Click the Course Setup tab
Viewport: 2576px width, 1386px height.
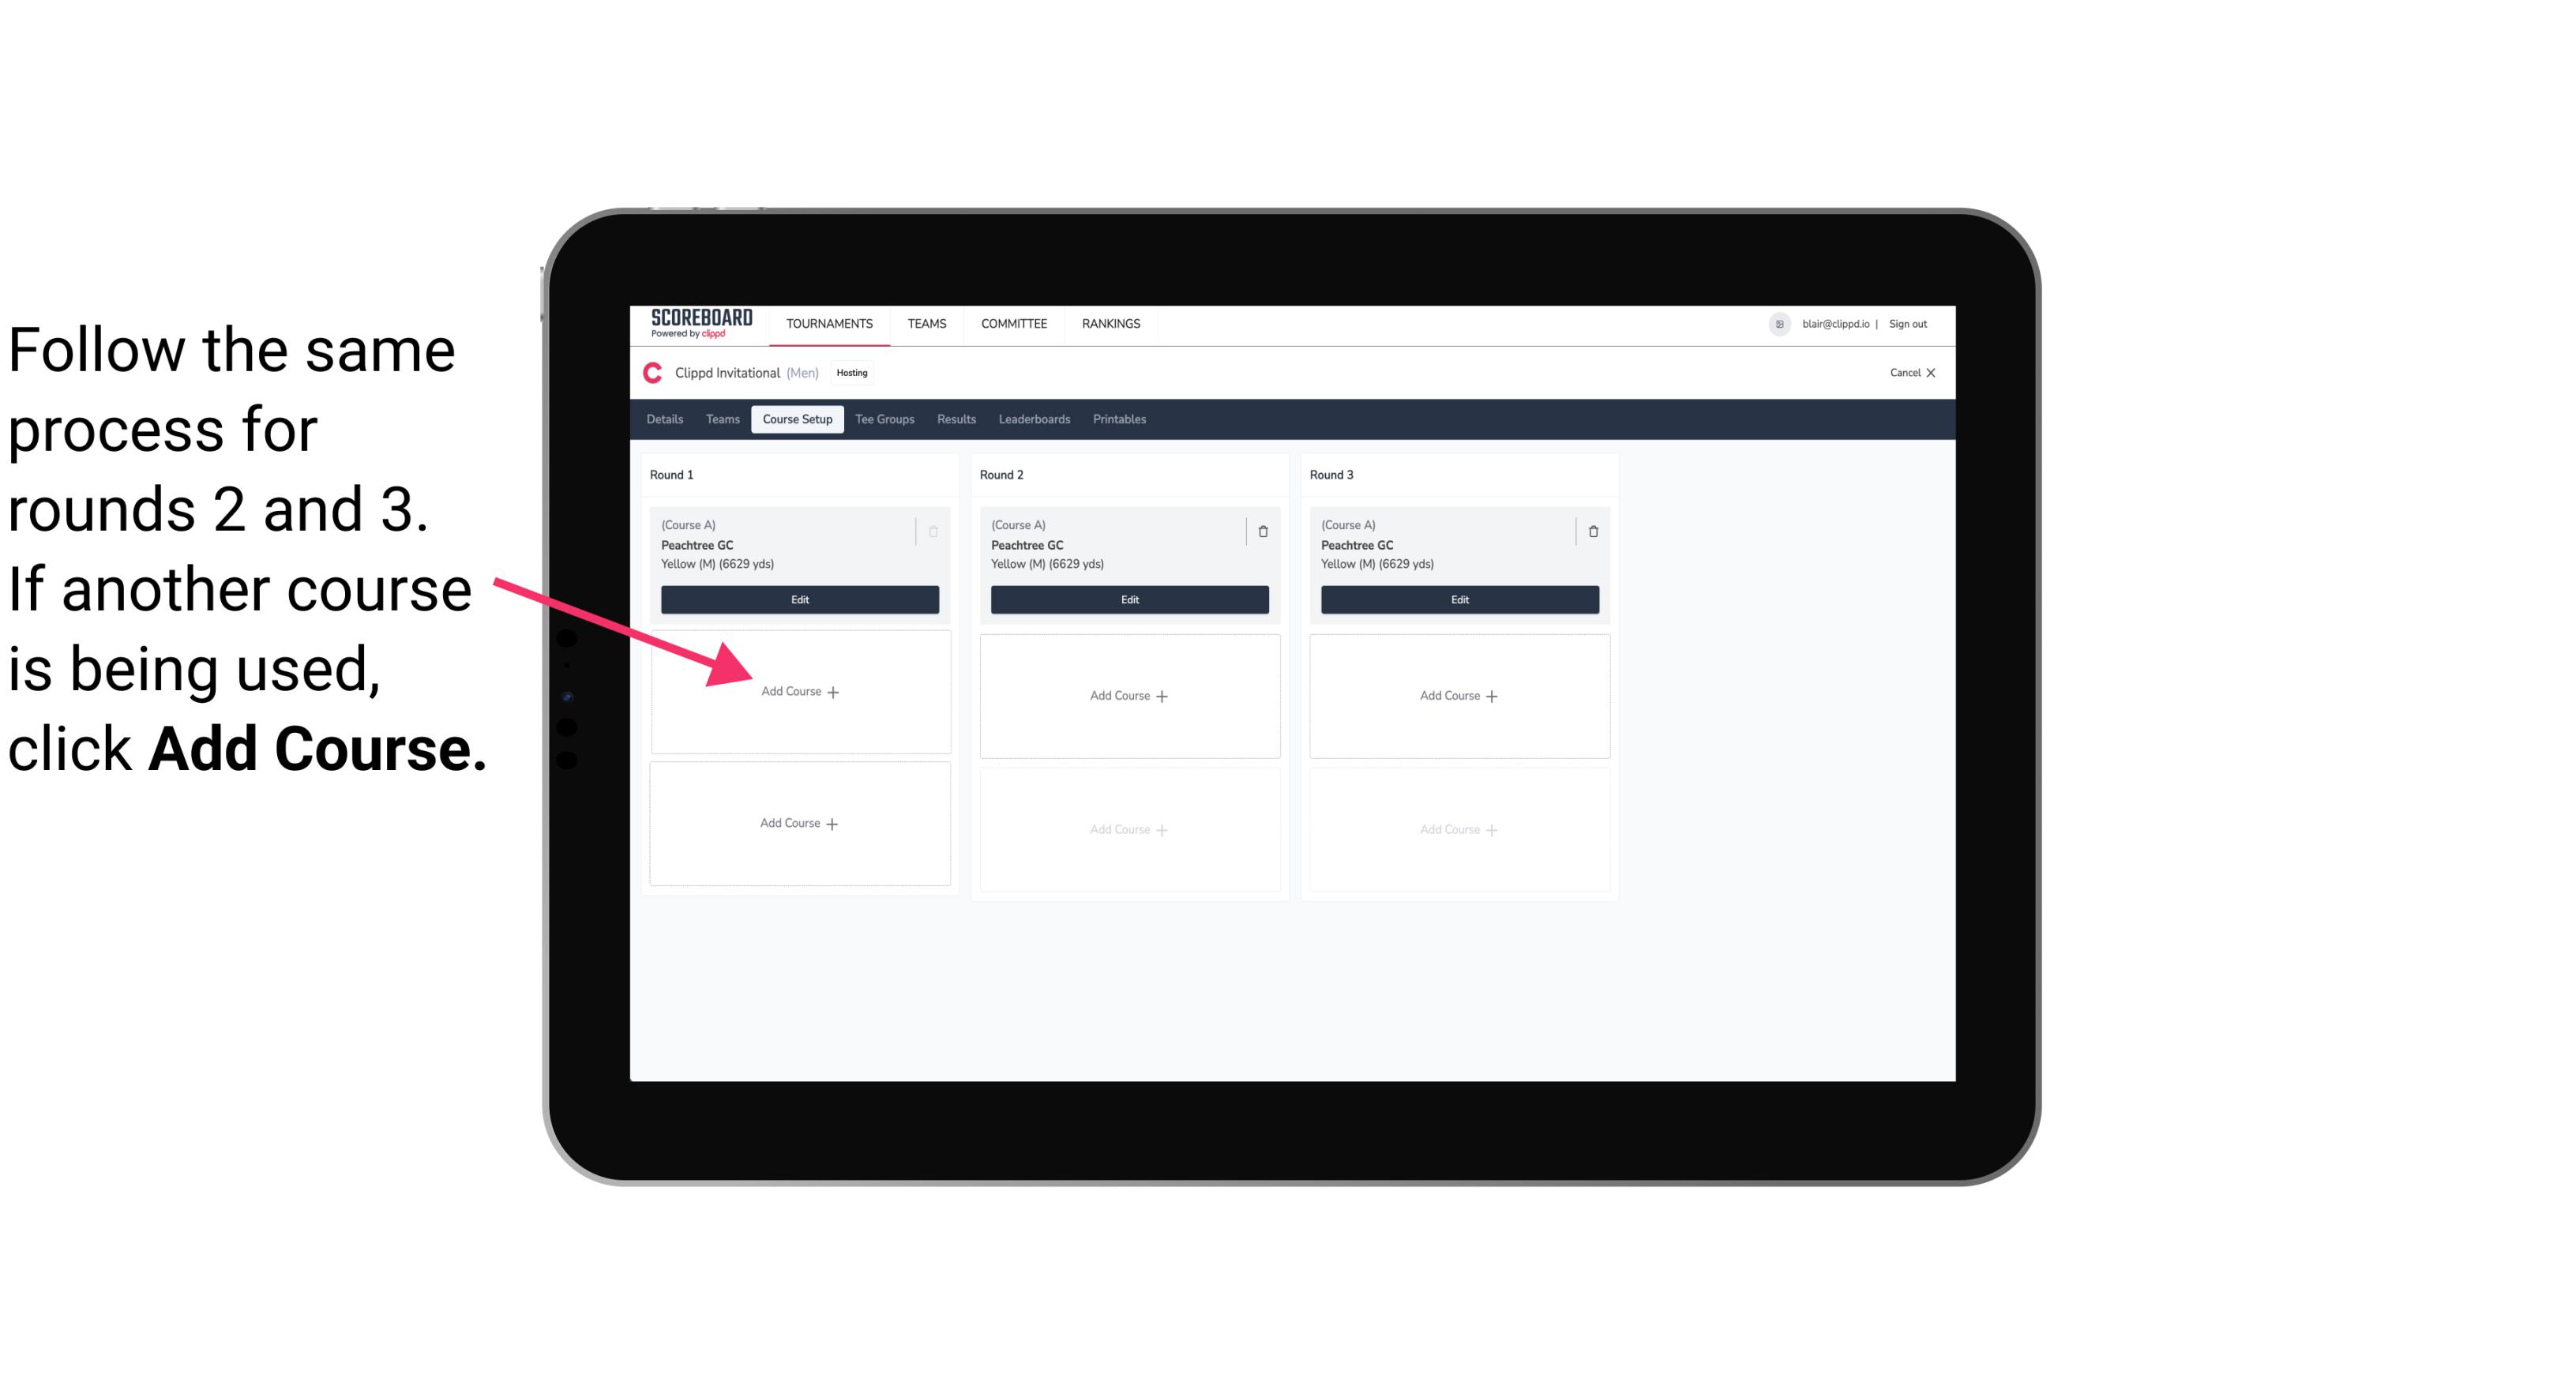[x=795, y=419]
